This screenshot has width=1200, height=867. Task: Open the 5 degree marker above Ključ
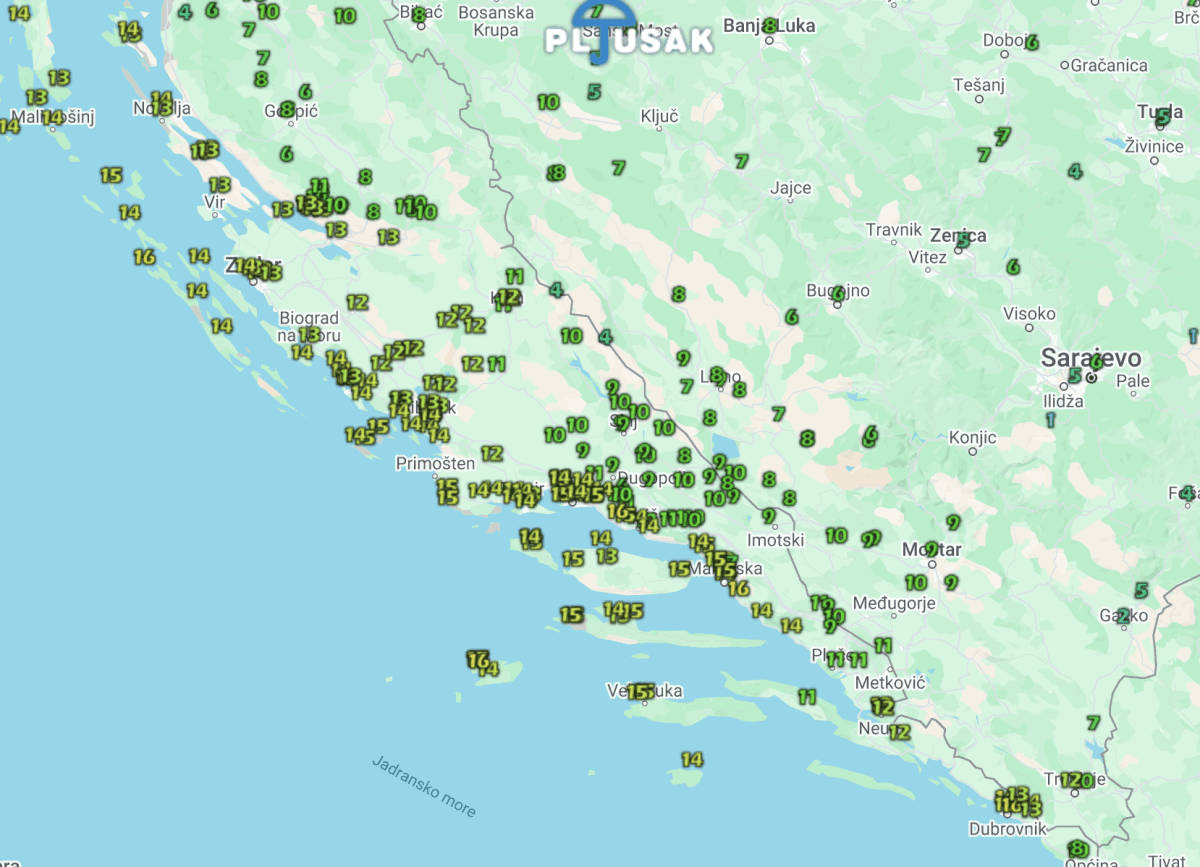pyautogui.click(x=594, y=92)
